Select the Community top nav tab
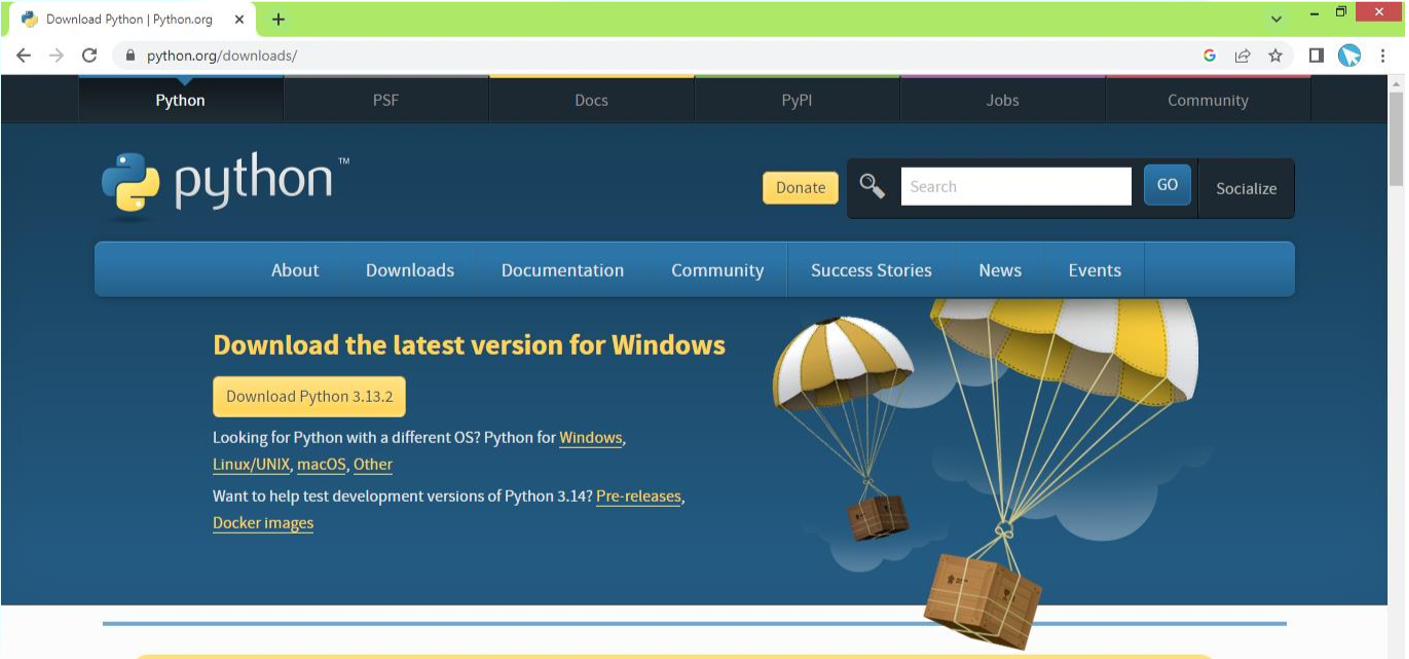1409x659 pixels. [1208, 100]
